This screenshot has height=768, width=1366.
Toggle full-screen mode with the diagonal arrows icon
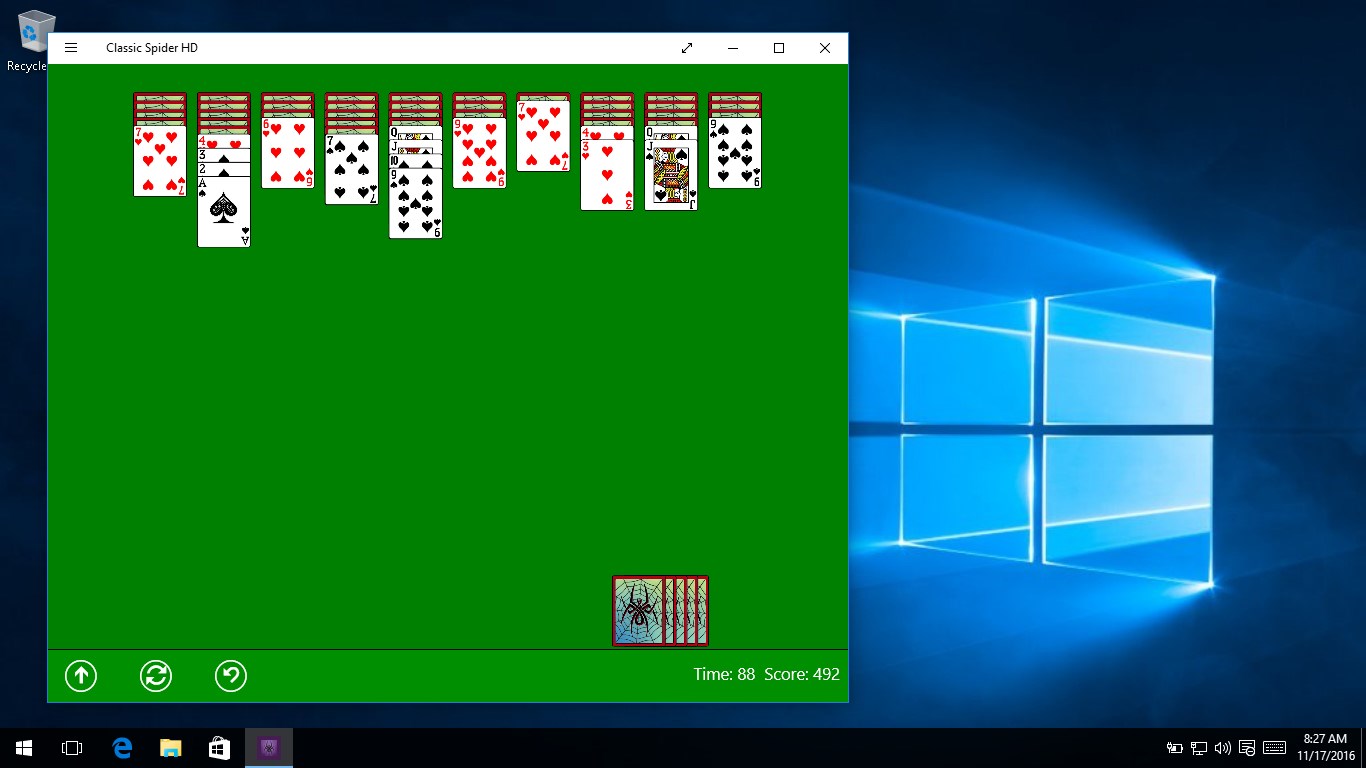[x=687, y=48]
